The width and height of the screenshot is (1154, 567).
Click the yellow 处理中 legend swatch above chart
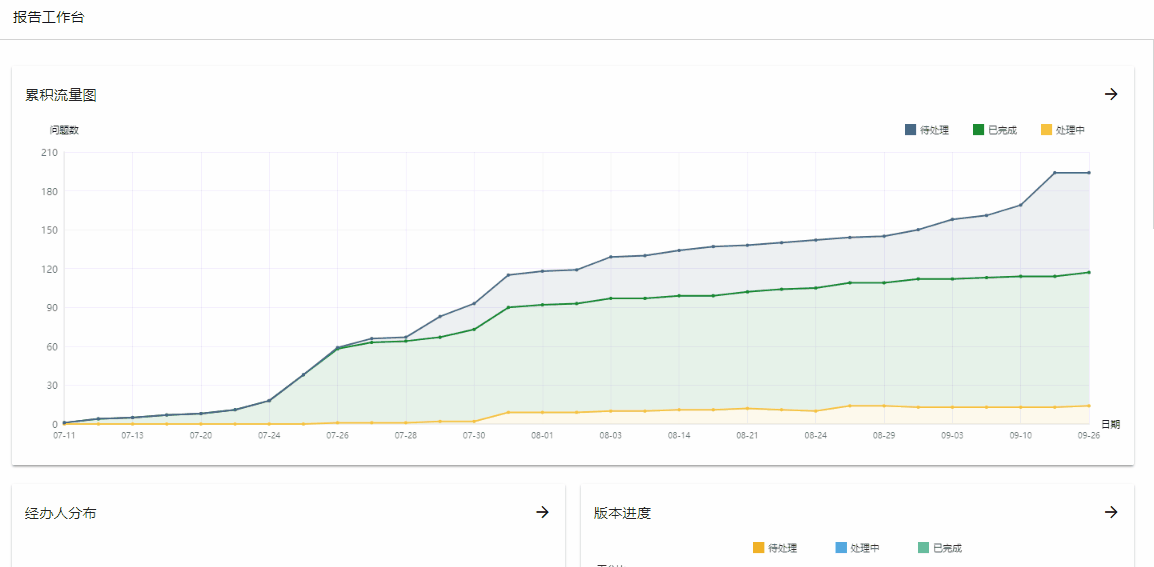[x=1046, y=130]
